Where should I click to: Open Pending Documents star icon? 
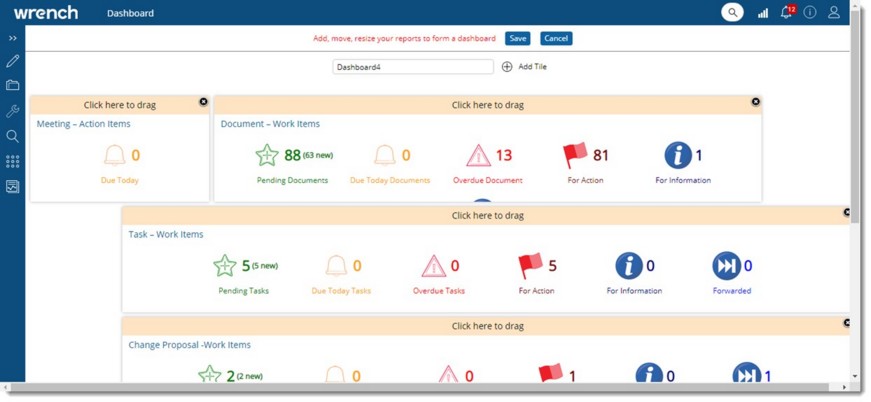click(267, 156)
